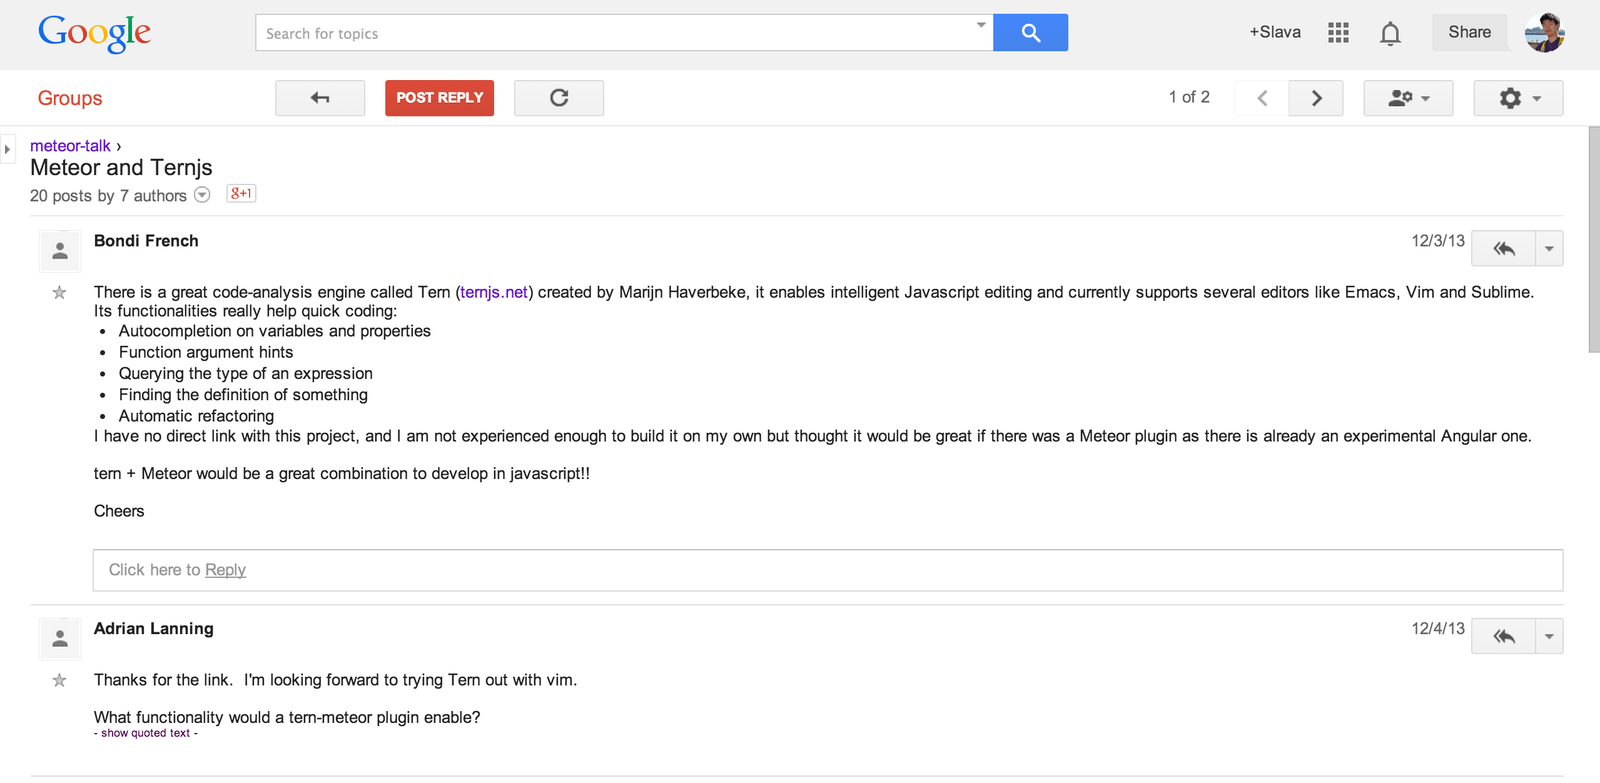Reply to Adrian Lanning's post

1503,636
